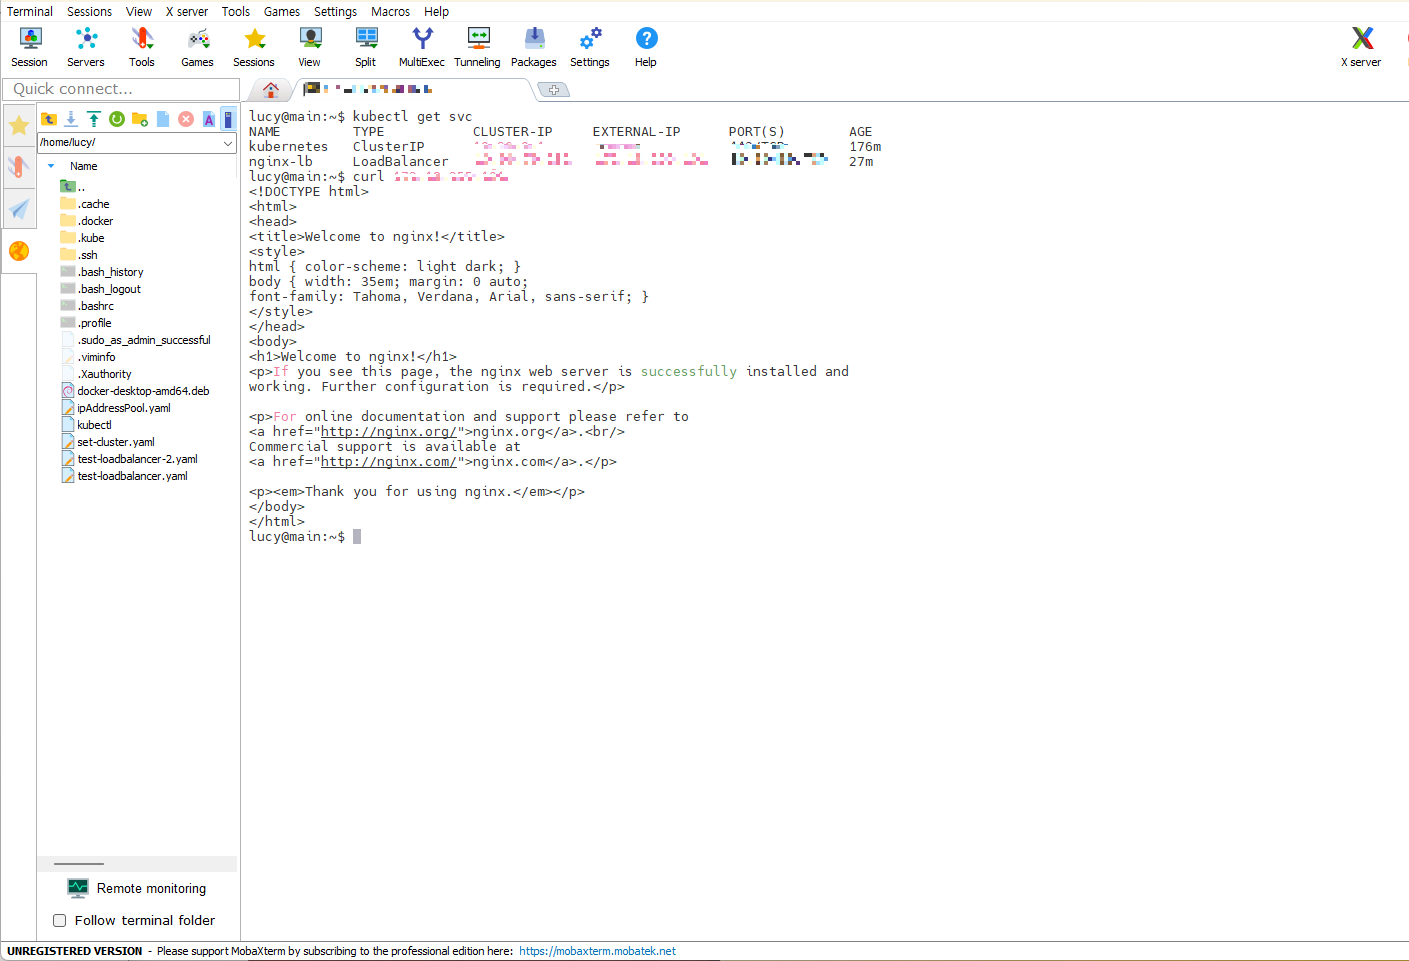Click the http://nginx.com/ link in terminal

point(389,462)
